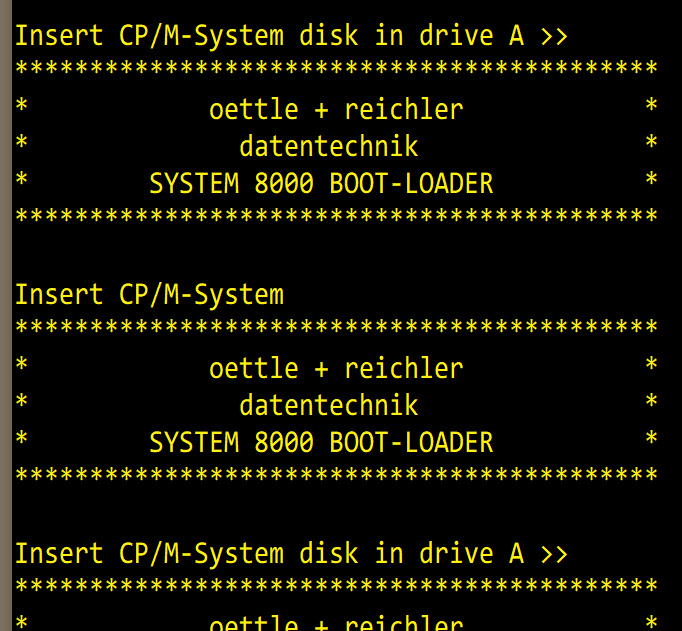Click "SYSTEM 8000 BOOT-LOADER" in the second banner
This screenshot has width=682, height=631.
click(321, 442)
